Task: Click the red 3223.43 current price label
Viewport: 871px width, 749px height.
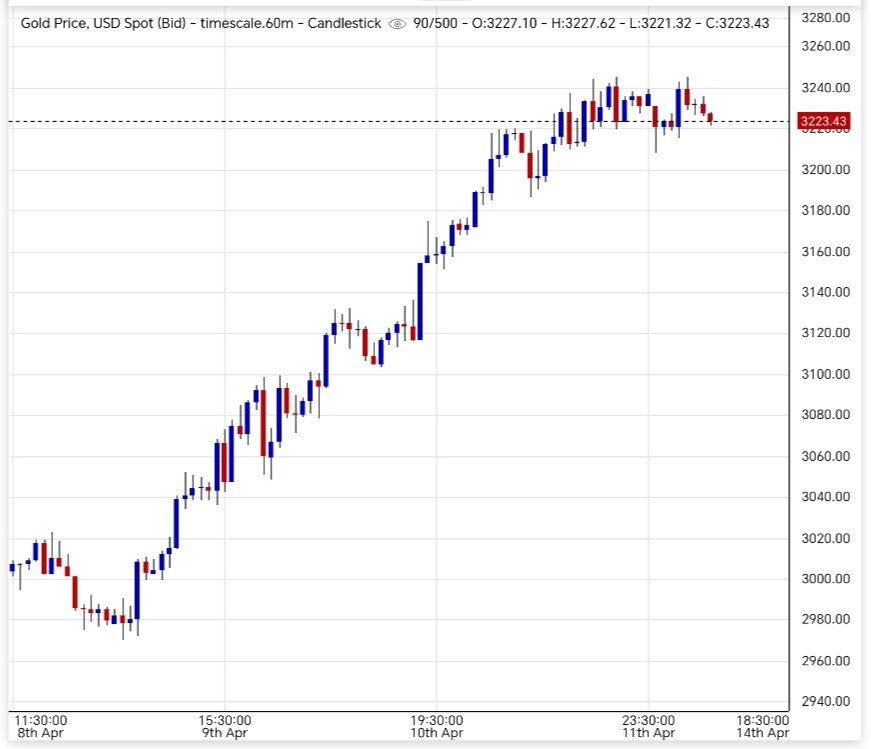Action: pyautogui.click(x=824, y=122)
